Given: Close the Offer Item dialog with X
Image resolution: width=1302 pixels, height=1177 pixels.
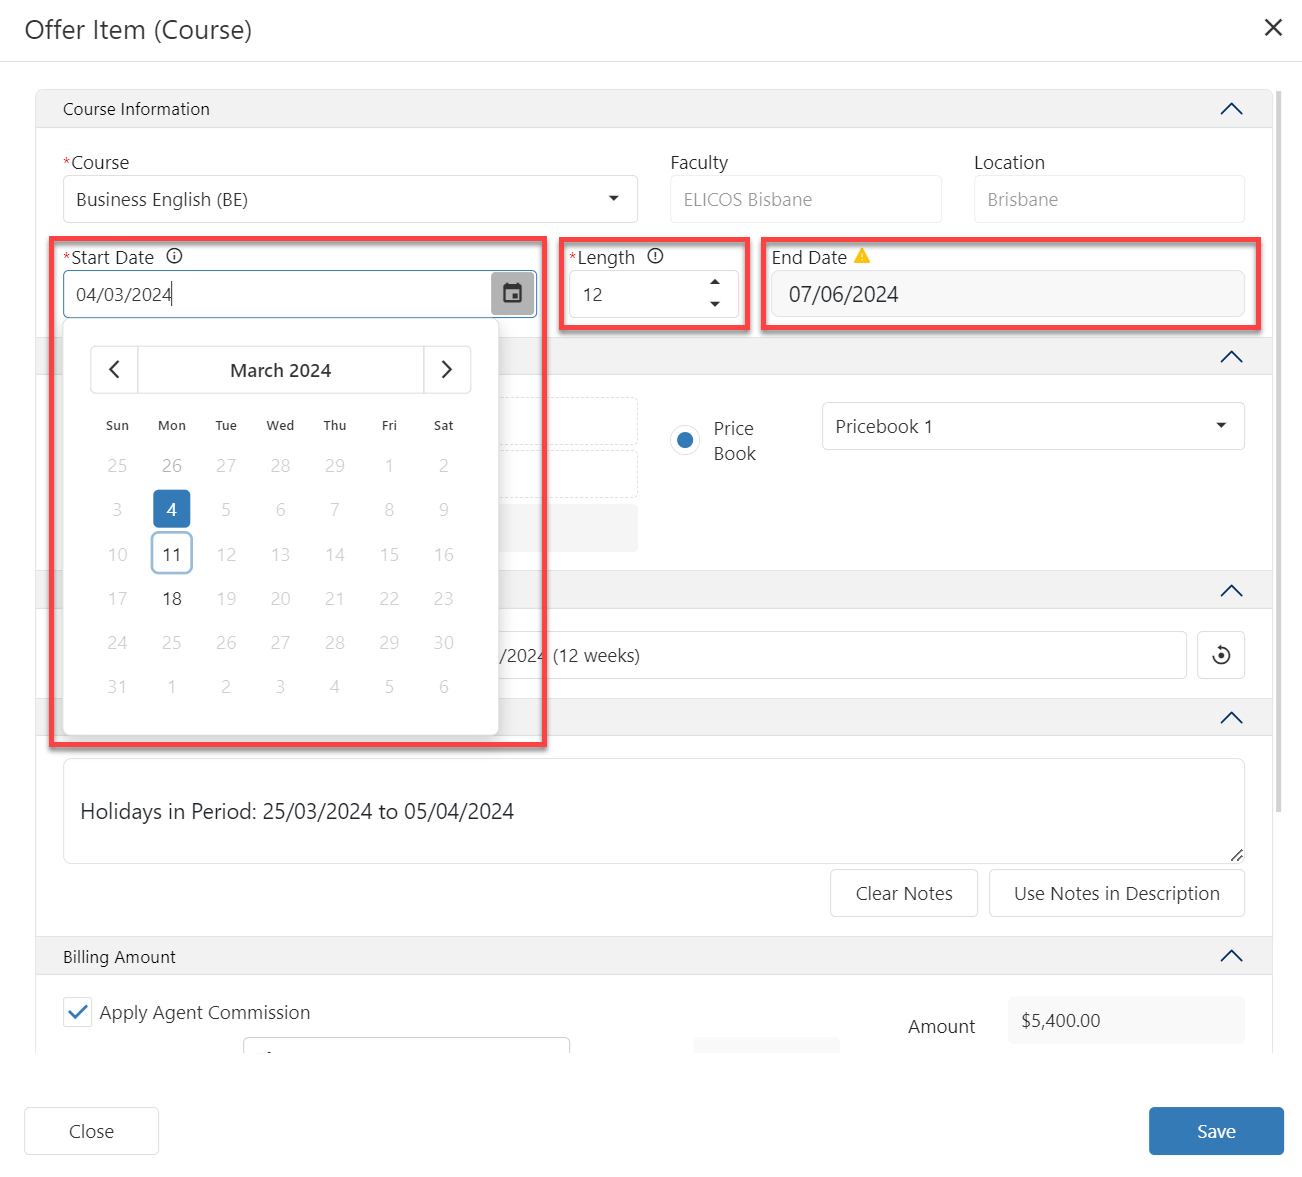Looking at the screenshot, I should (1273, 28).
